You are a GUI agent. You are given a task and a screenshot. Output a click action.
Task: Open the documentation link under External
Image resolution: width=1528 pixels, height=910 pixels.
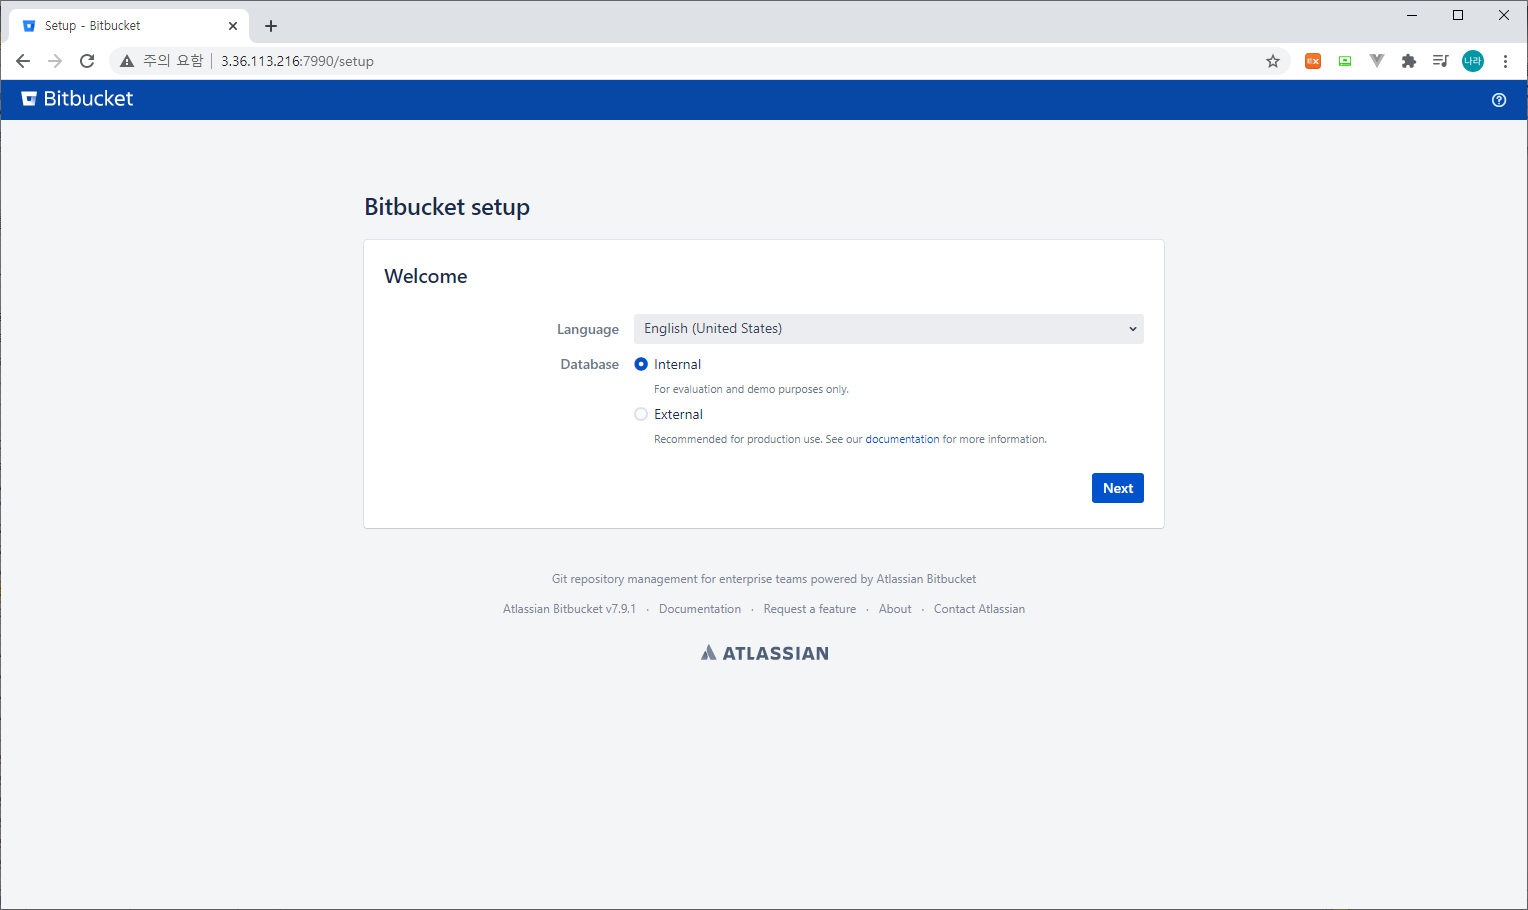tap(902, 439)
